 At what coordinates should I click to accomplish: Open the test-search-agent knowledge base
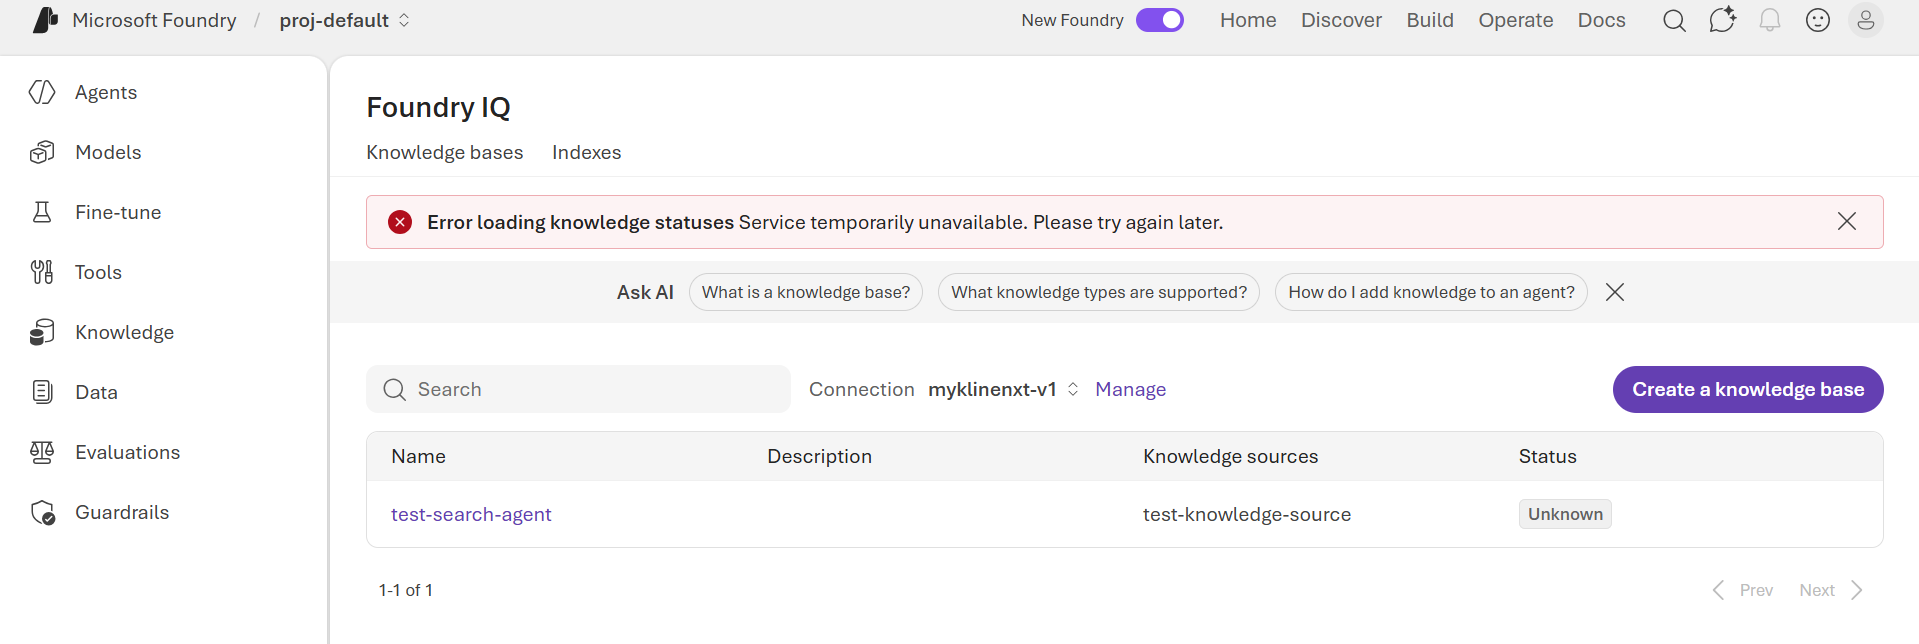tap(471, 514)
